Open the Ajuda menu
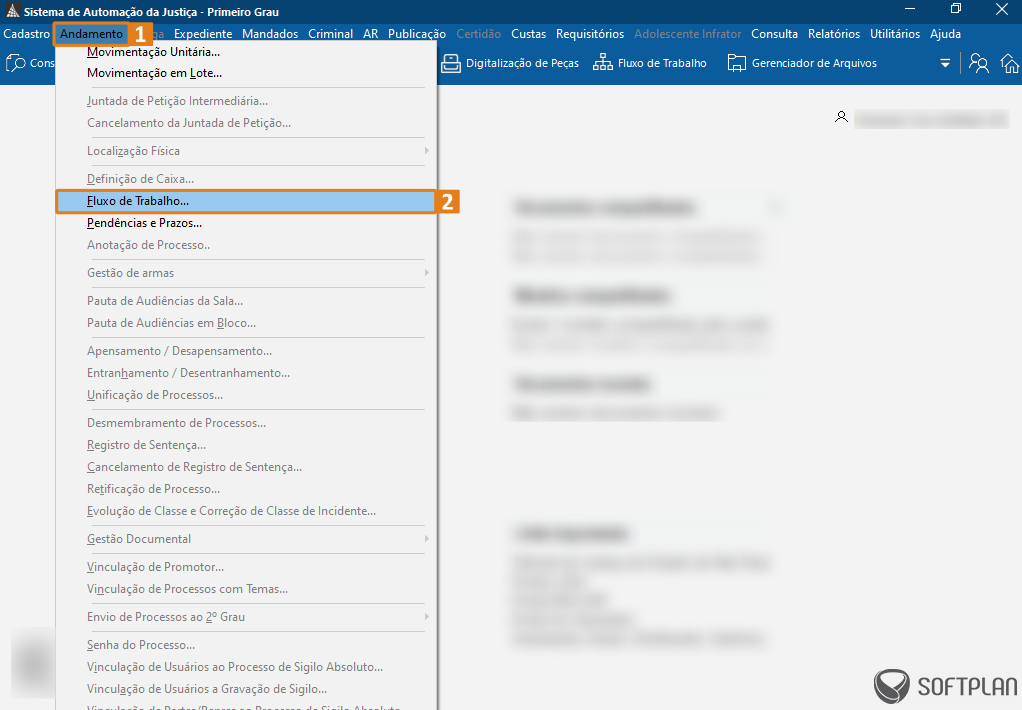The height and width of the screenshot is (710, 1022). [945, 34]
